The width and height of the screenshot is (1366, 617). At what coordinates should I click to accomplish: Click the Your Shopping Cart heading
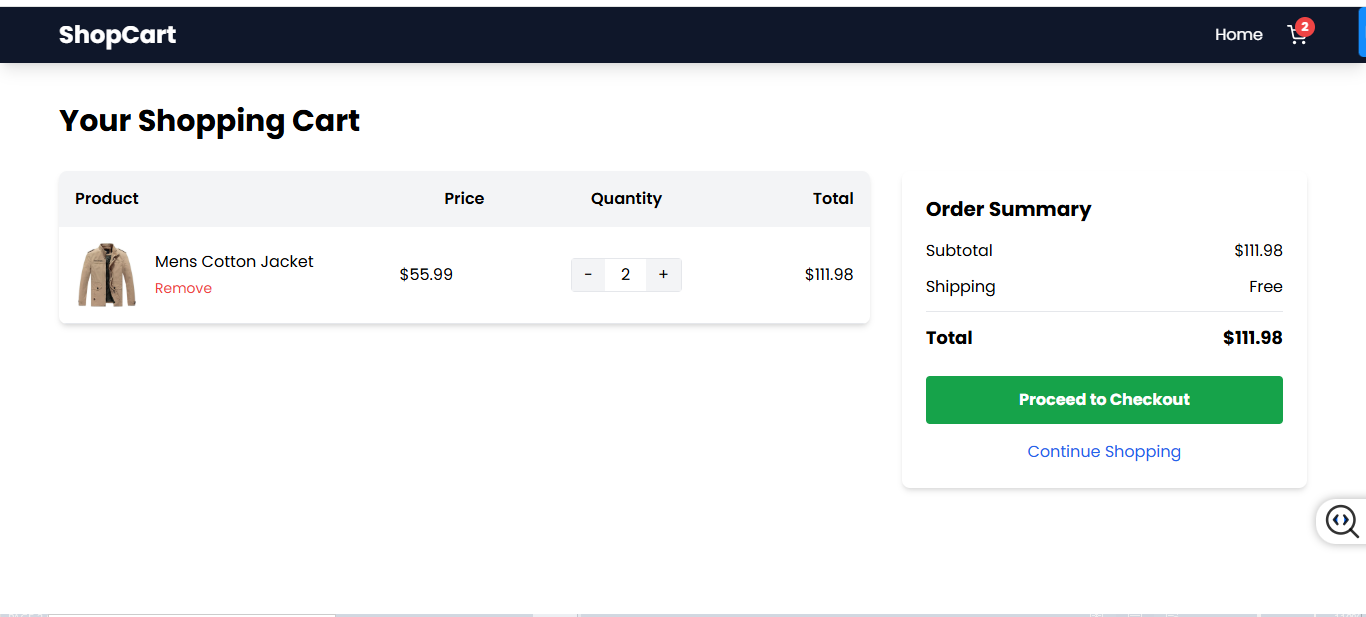(x=209, y=121)
